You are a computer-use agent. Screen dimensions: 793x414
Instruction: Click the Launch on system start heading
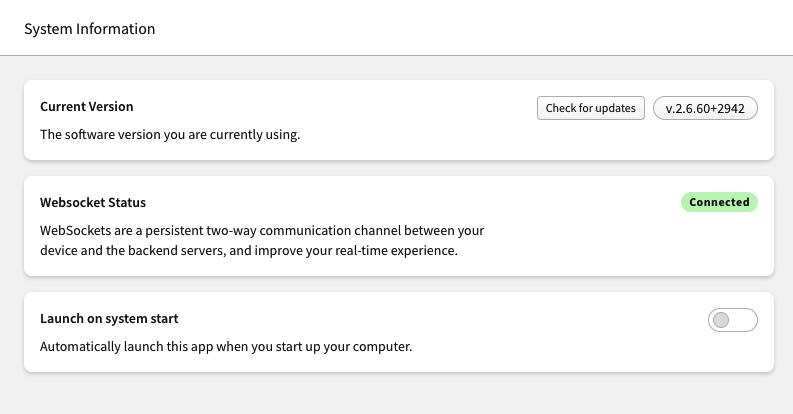(109, 319)
